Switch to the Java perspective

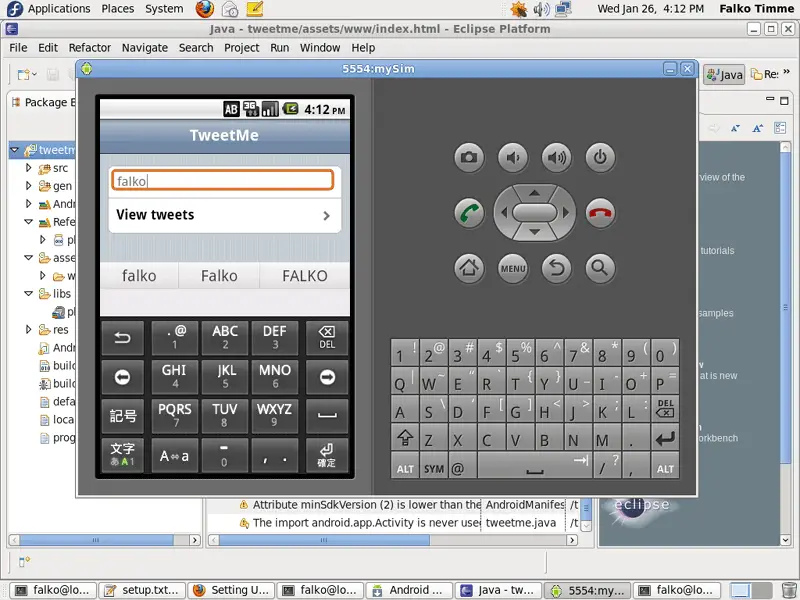[x=724, y=74]
